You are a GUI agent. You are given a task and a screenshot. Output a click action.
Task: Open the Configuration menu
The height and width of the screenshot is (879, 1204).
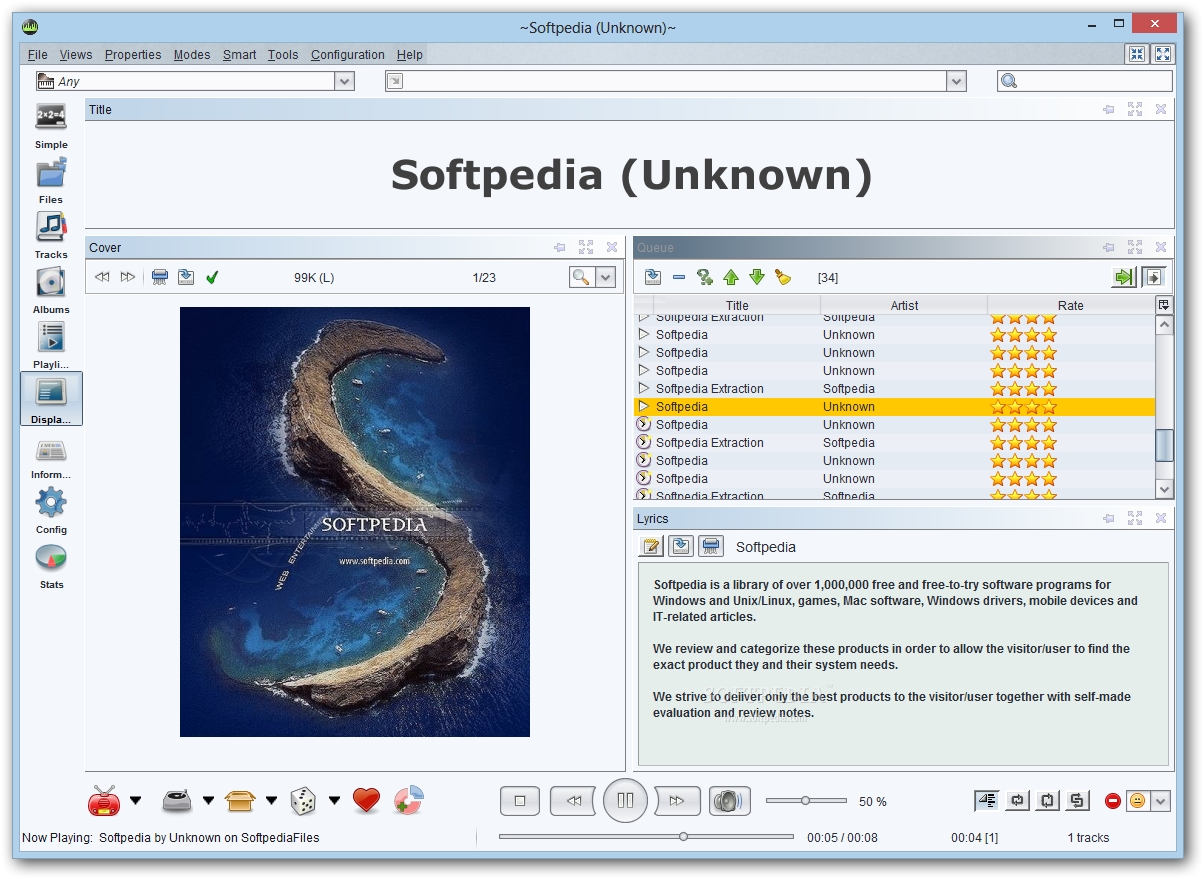coord(347,55)
